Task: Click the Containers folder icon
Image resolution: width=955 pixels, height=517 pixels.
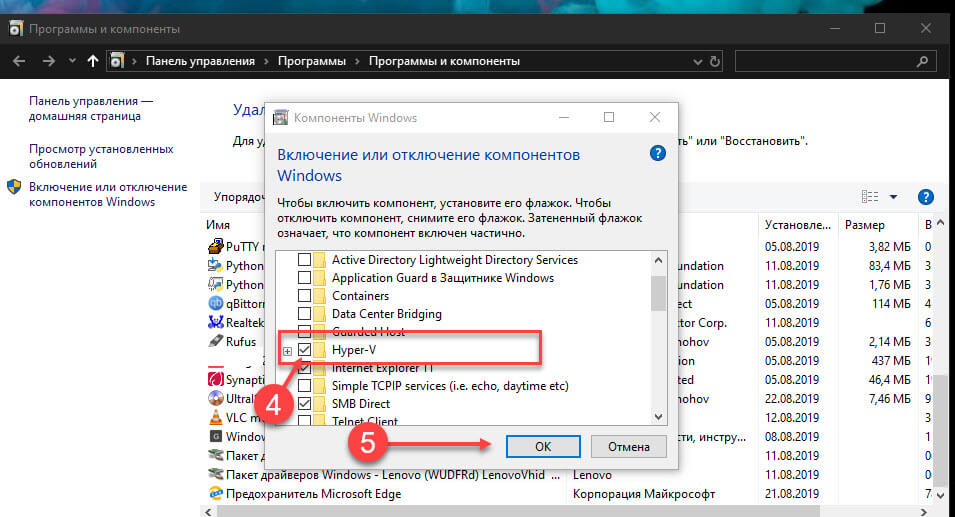Action: pyautogui.click(x=320, y=296)
